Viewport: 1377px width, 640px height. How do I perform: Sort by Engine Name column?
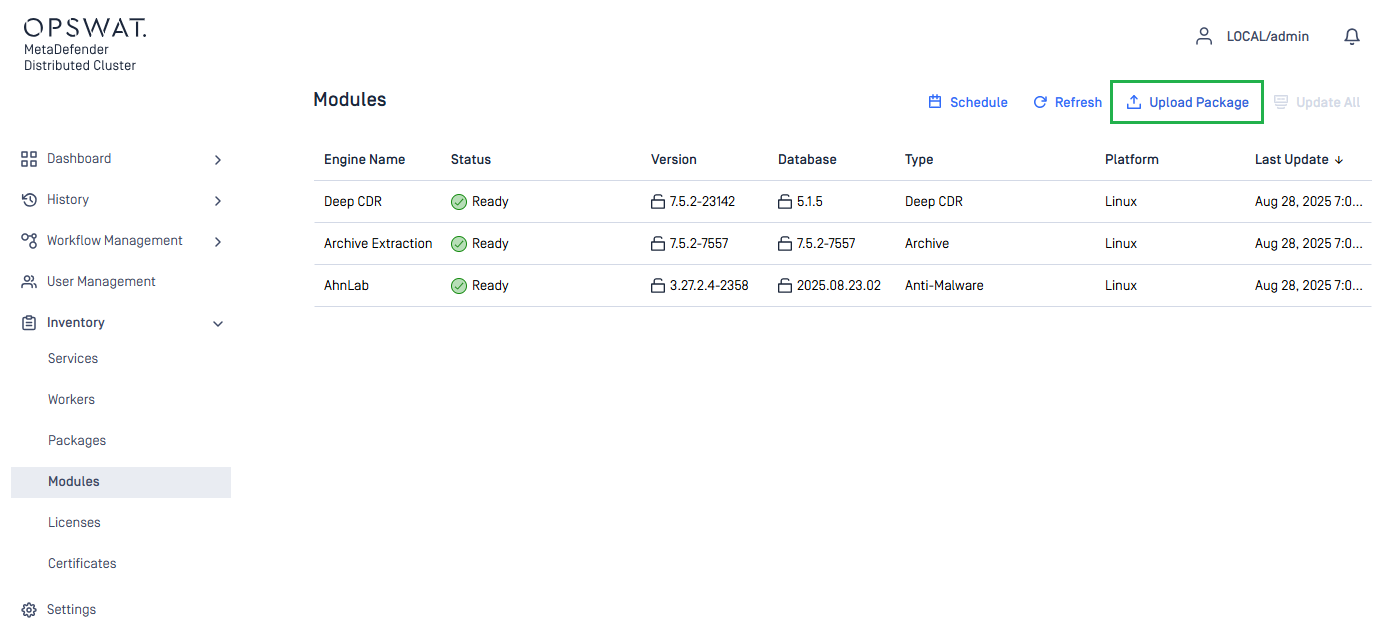click(365, 160)
